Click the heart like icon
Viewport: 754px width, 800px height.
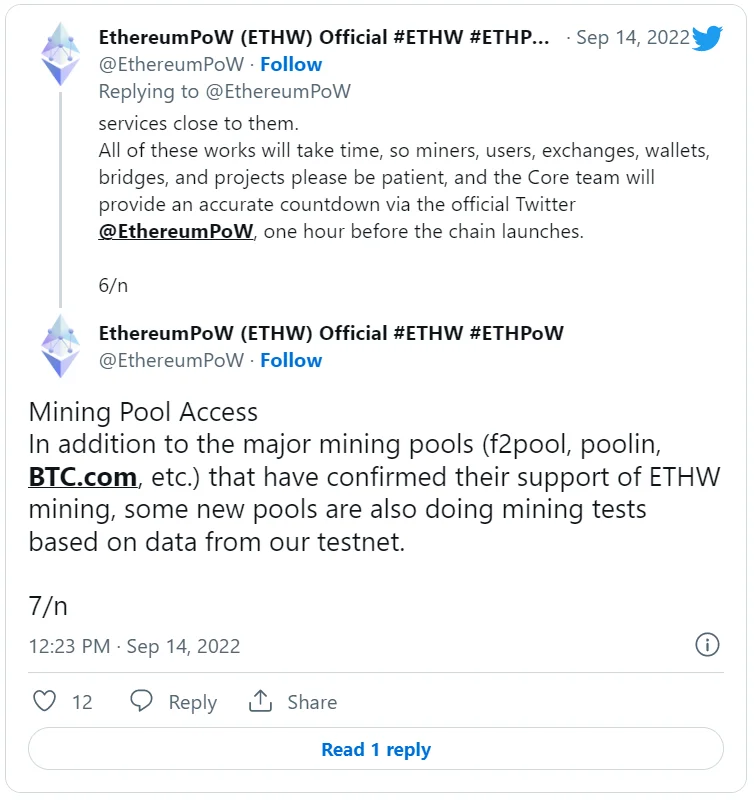click(45, 701)
